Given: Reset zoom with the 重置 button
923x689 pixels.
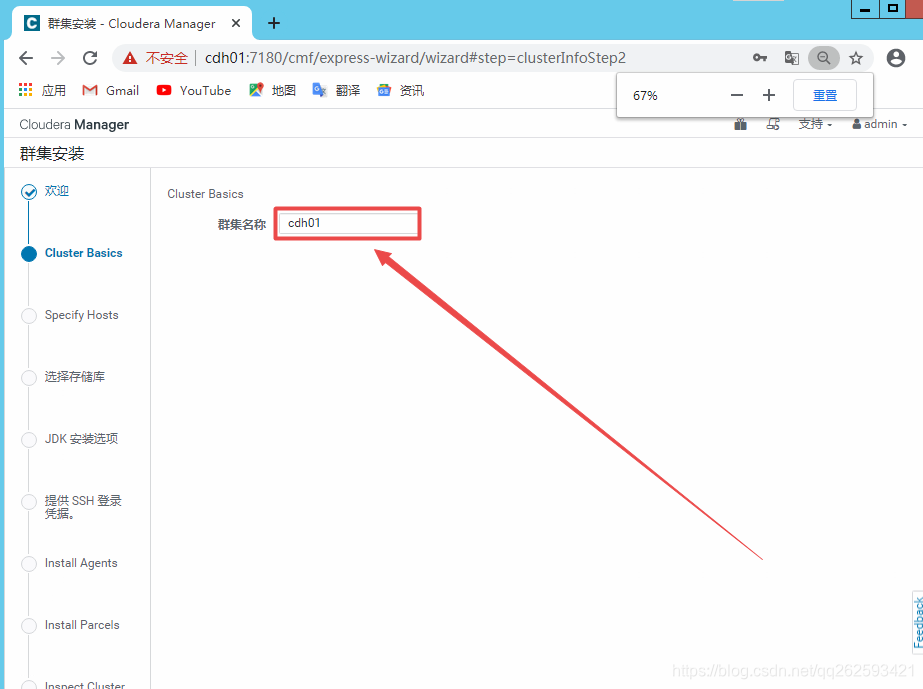Looking at the screenshot, I should [825, 95].
